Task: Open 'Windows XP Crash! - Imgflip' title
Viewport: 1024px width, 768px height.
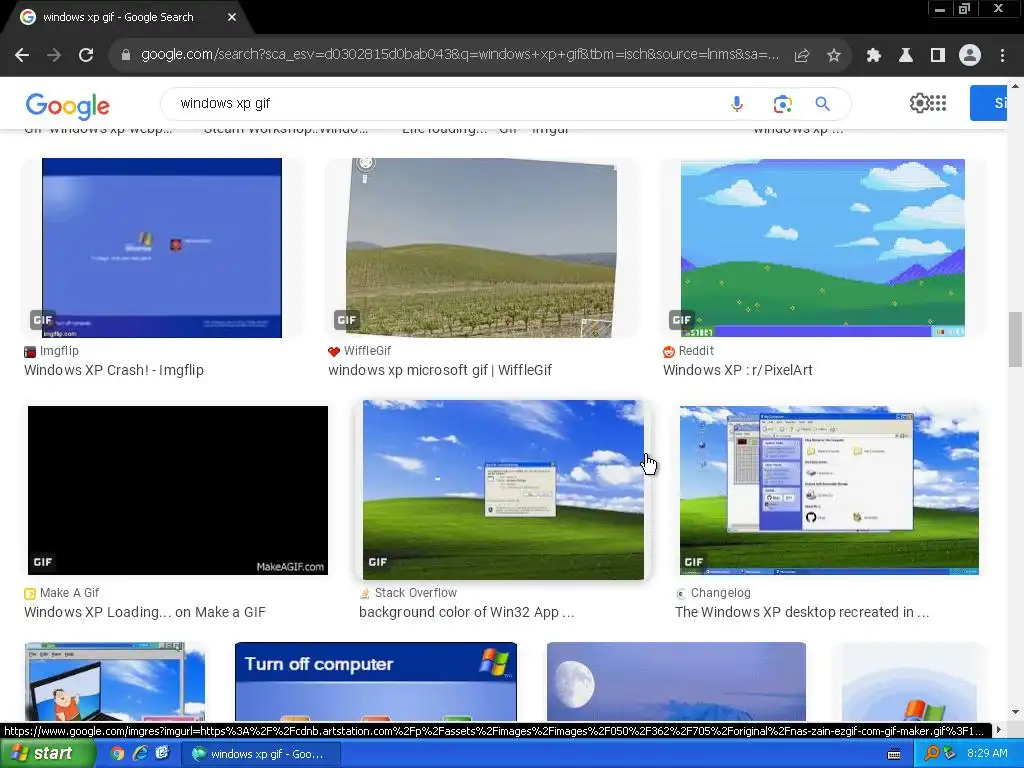Action: [x=114, y=370]
